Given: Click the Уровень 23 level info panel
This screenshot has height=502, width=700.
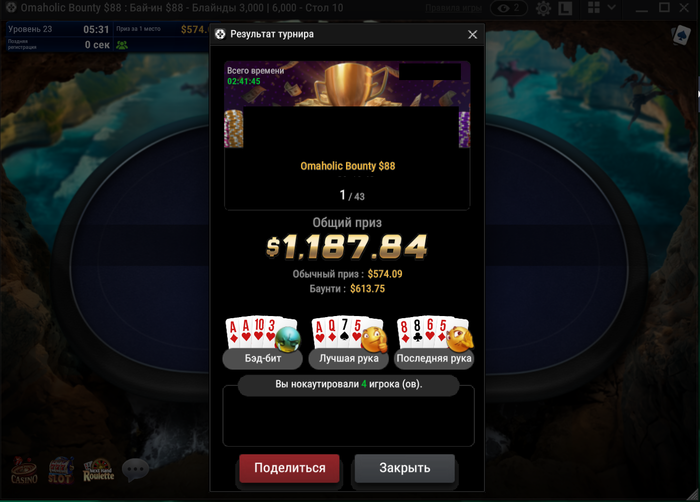Looking at the screenshot, I should click(x=59, y=37).
